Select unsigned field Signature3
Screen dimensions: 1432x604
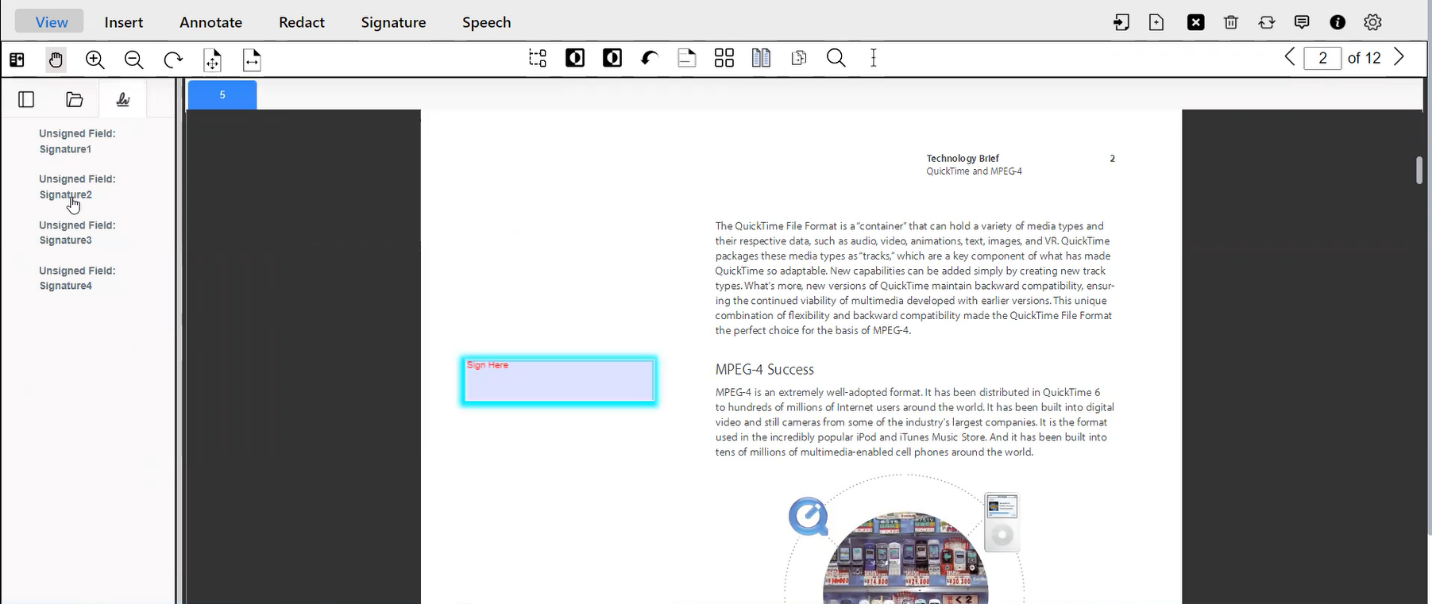(x=77, y=233)
